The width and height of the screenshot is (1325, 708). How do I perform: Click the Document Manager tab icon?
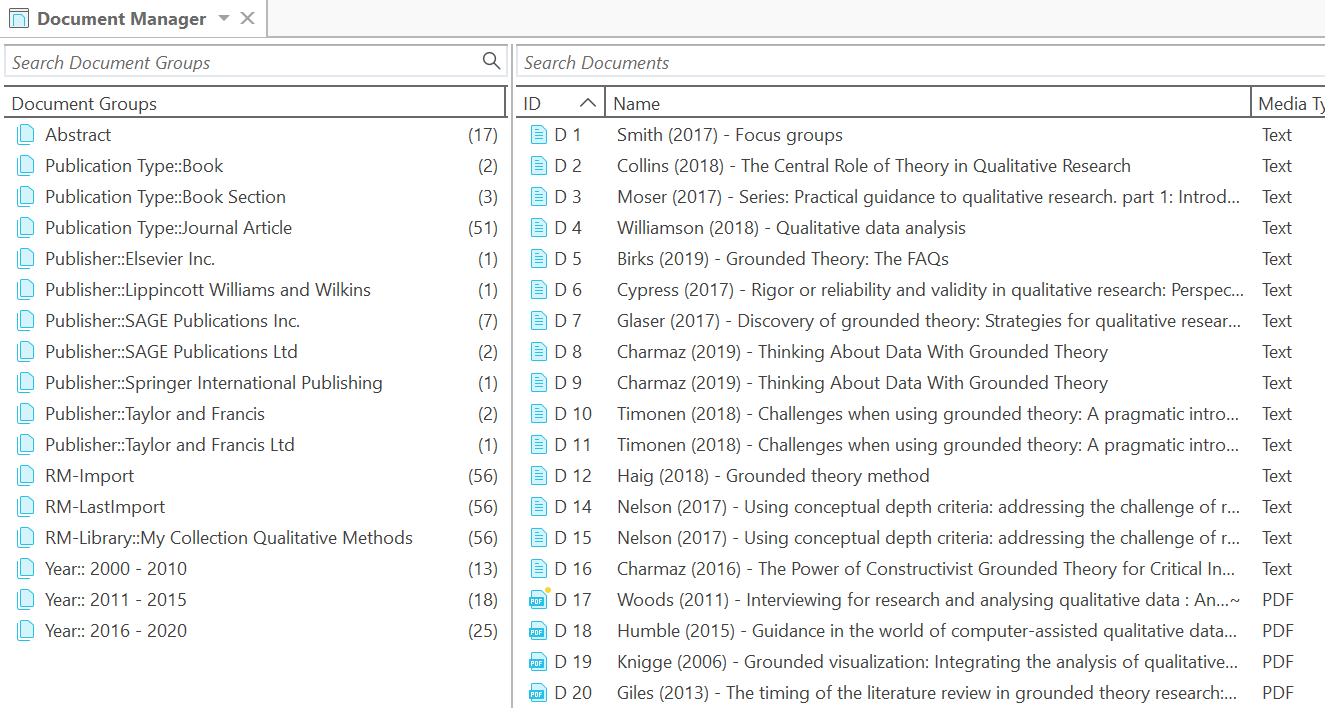tap(19, 19)
